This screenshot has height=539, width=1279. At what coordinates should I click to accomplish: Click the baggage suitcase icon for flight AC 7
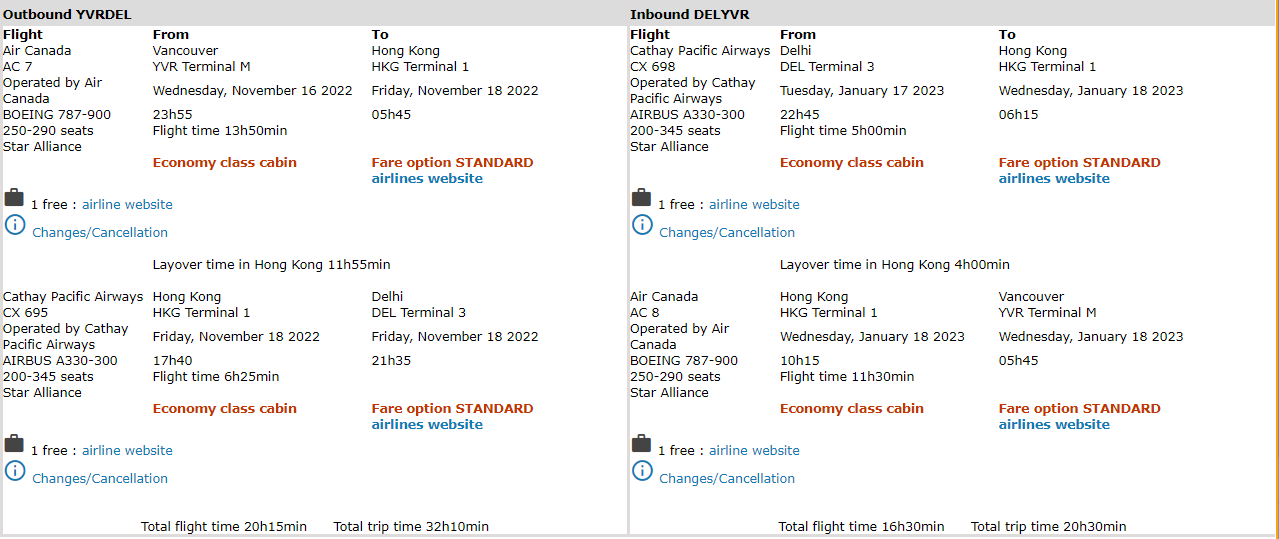click(x=14, y=197)
